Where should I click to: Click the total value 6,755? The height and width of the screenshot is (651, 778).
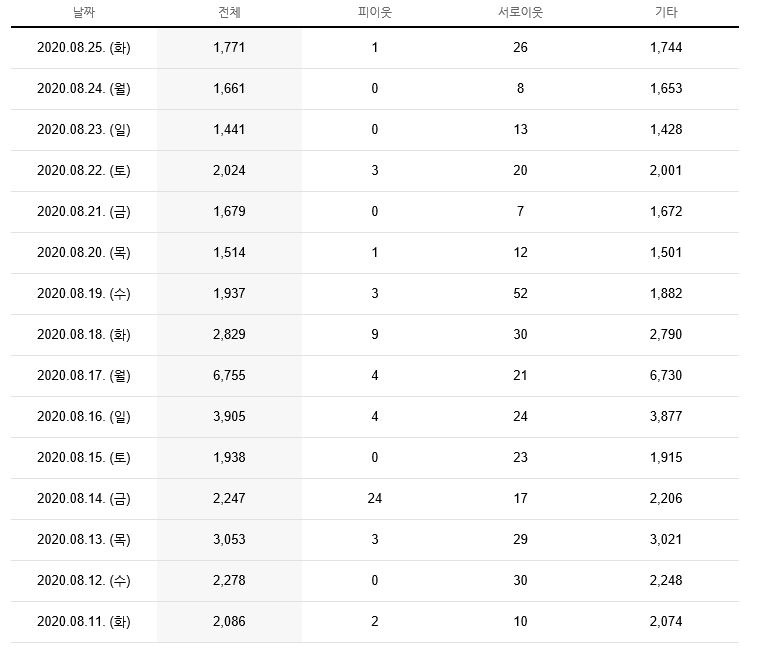click(229, 376)
